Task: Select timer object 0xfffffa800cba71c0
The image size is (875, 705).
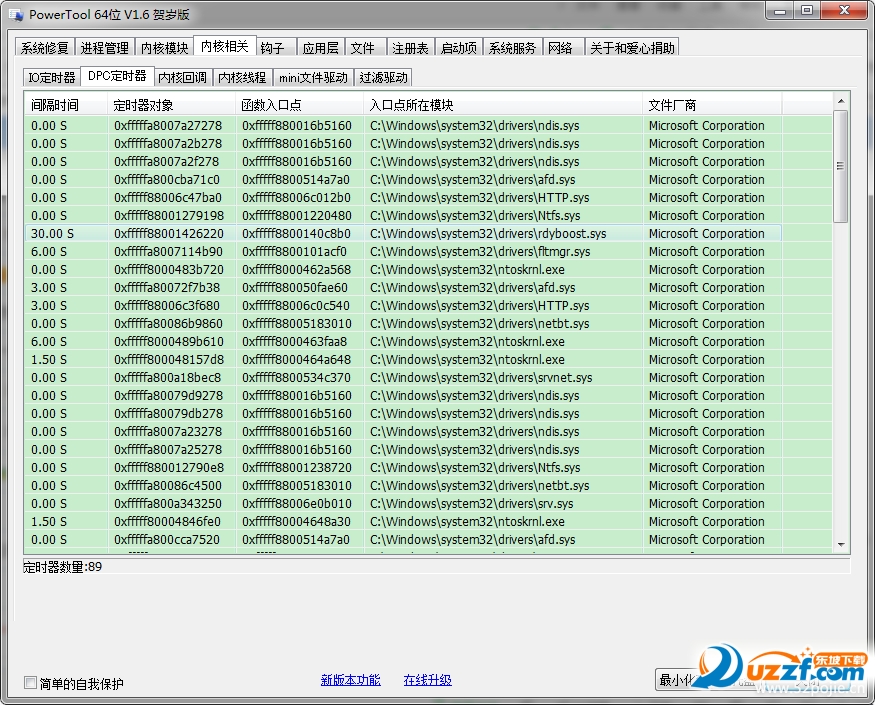Action: tap(166, 180)
